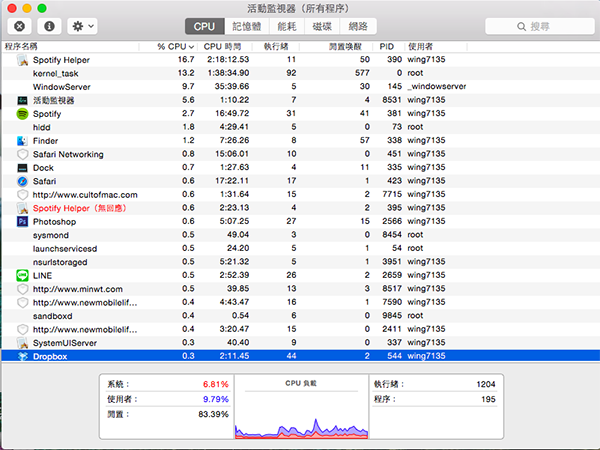This screenshot has height=450, width=600.
Task: Click the red unresponsive Spotify Helper icon
Action: pyautogui.click(x=23, y=208)
